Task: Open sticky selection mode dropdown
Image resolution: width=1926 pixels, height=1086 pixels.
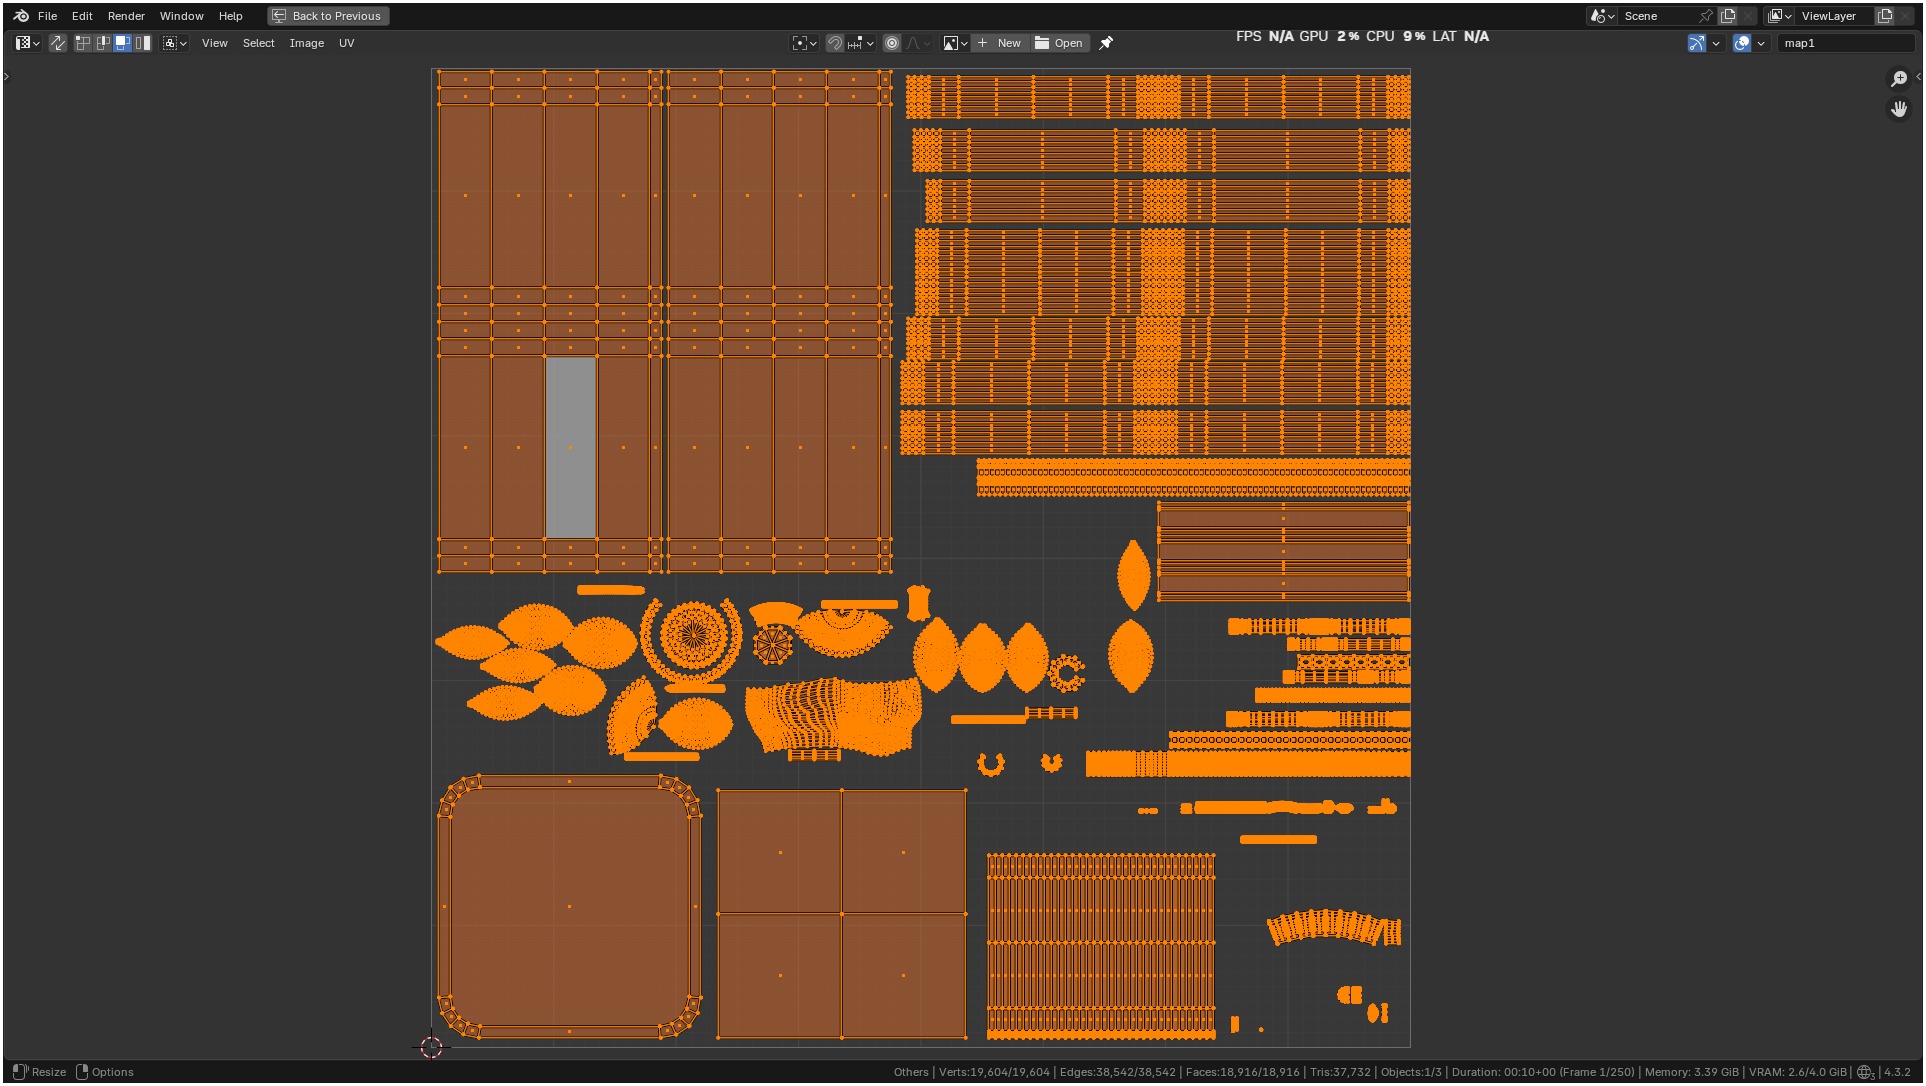Action: pos(175,43)
